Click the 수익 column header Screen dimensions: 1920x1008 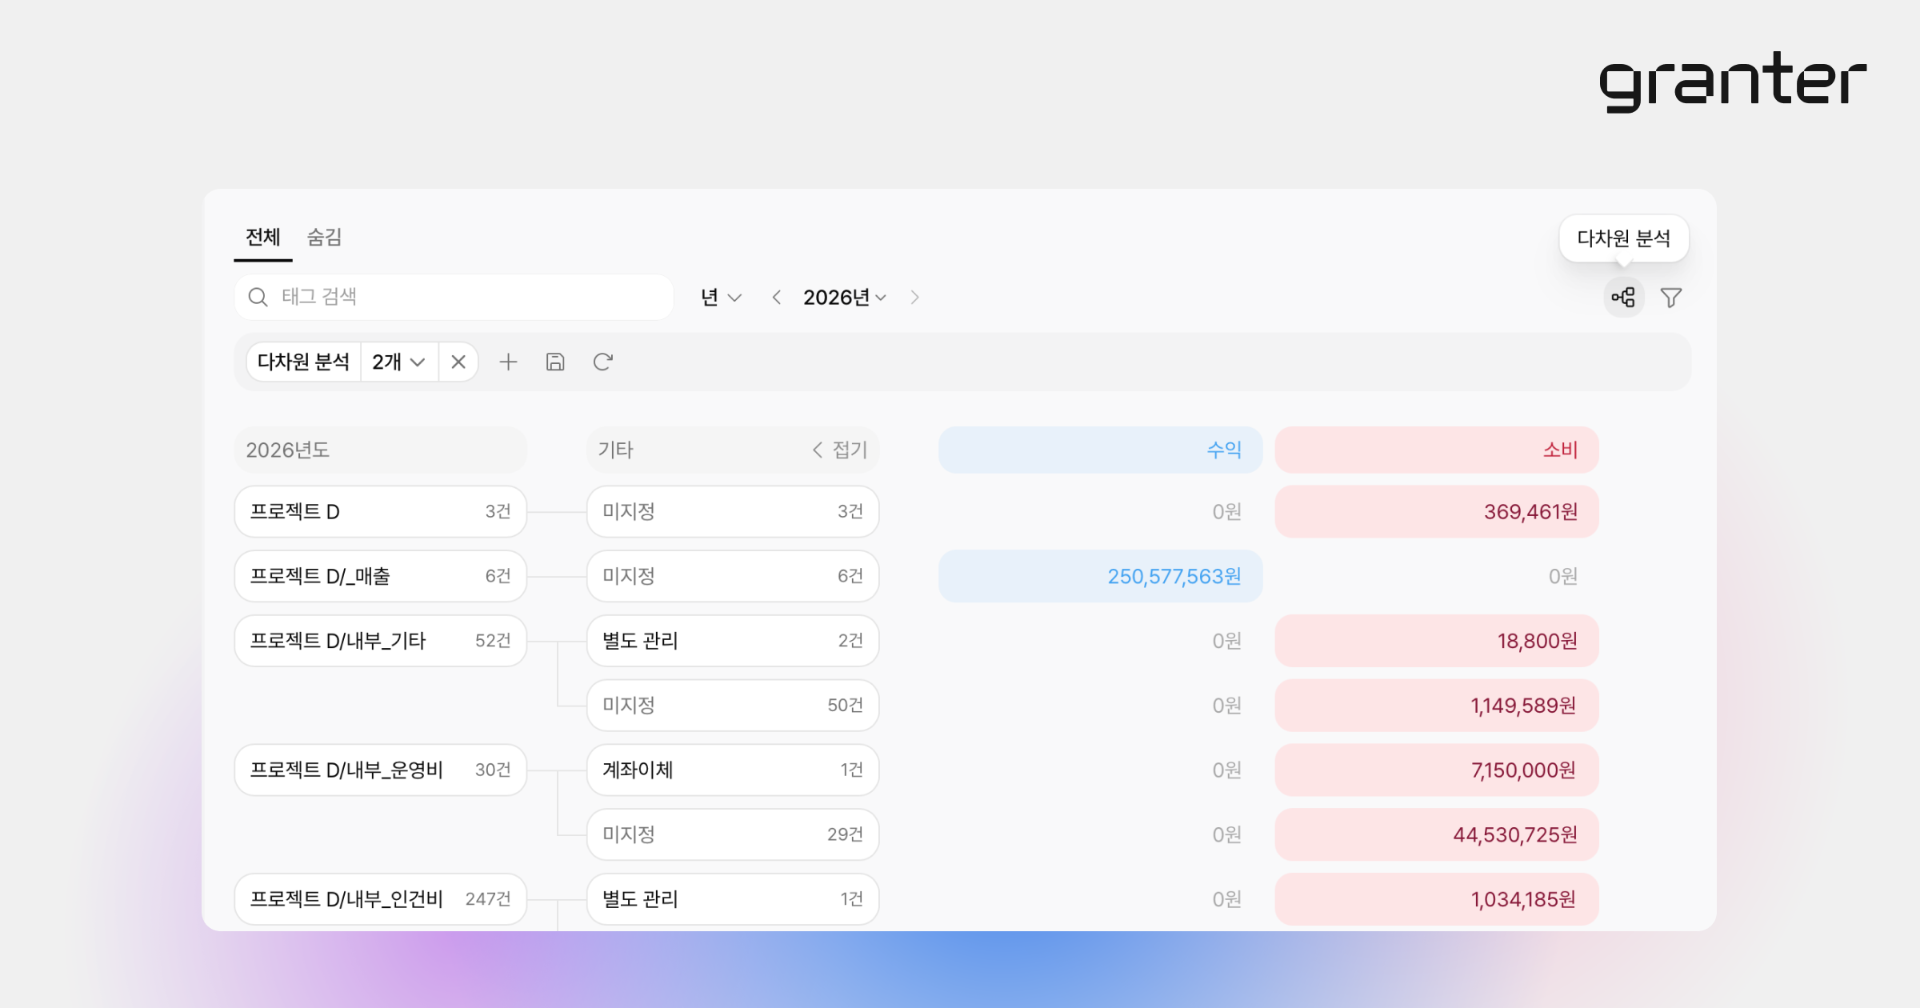(1100, 450)
